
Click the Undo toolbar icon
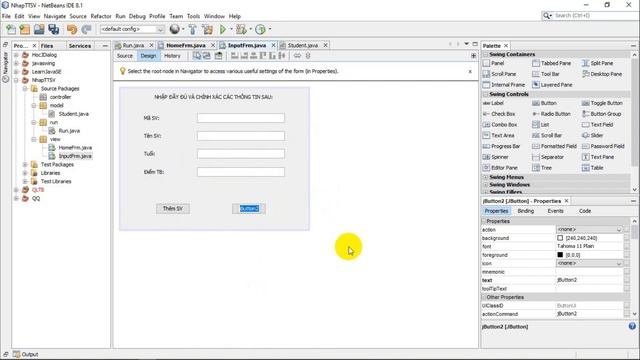72,29
